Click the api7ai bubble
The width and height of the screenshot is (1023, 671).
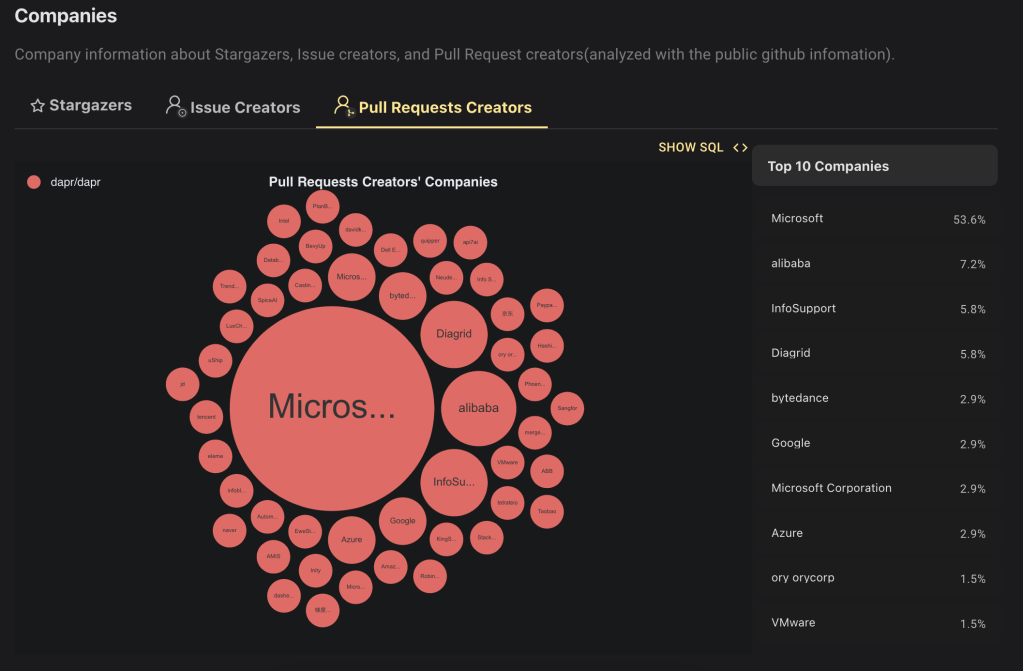point(470,242)
